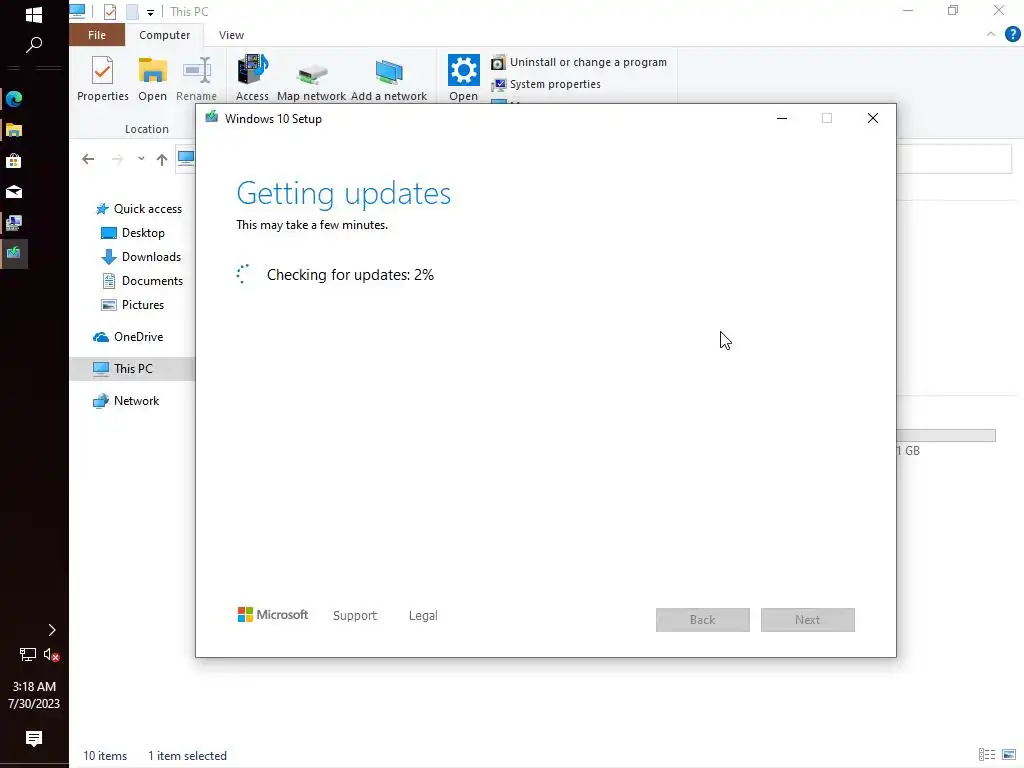
Task: Open File Explorer taskbar icon
Action: pos(14,130)
